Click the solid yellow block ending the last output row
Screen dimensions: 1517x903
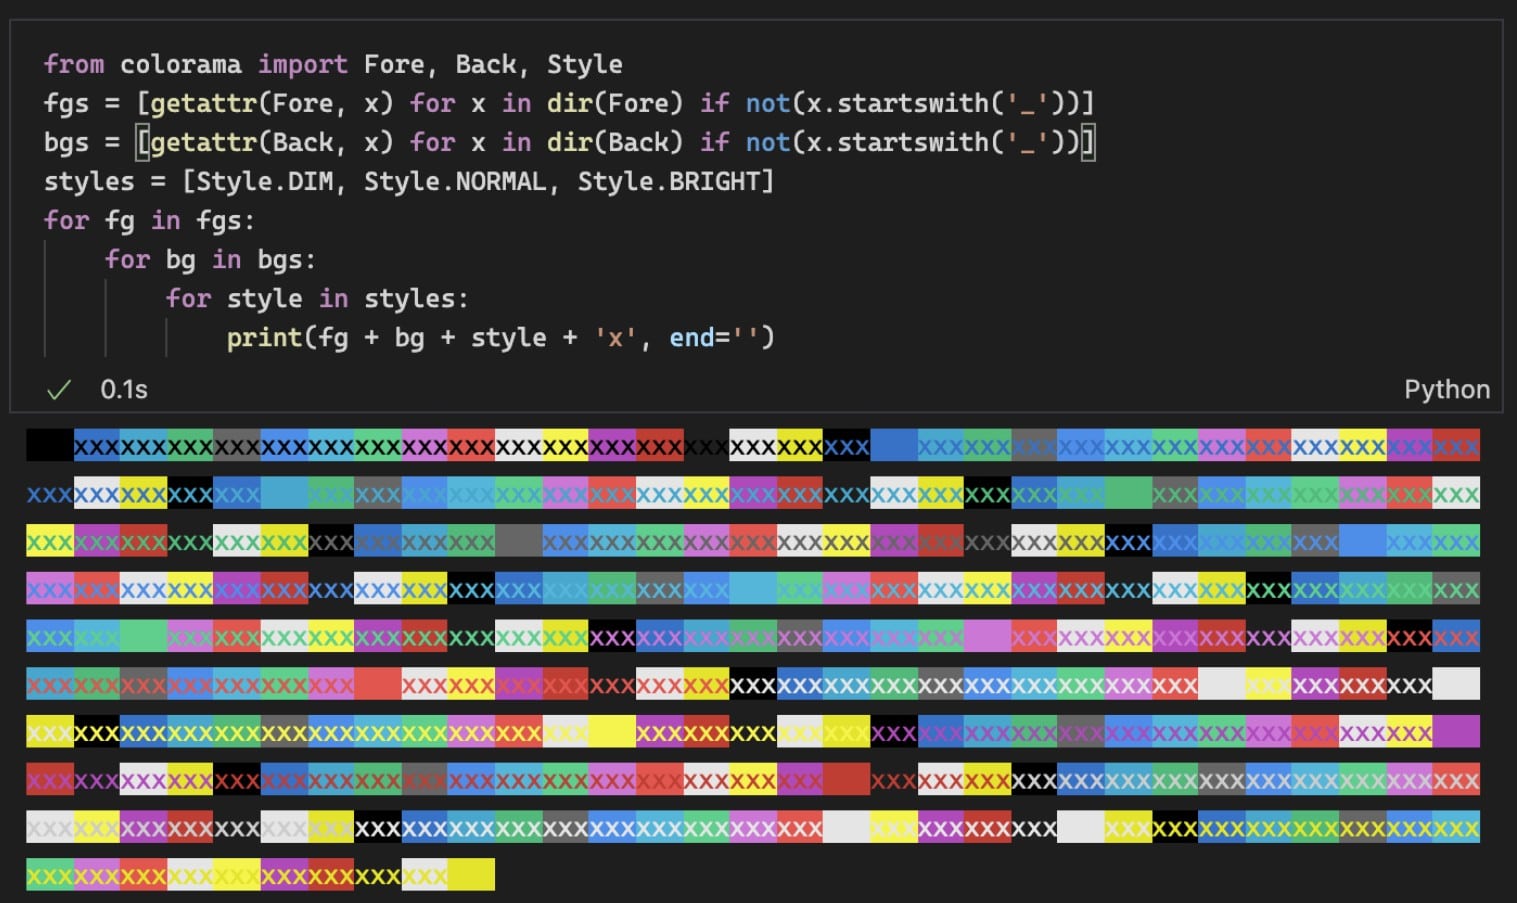click(471, 875)
